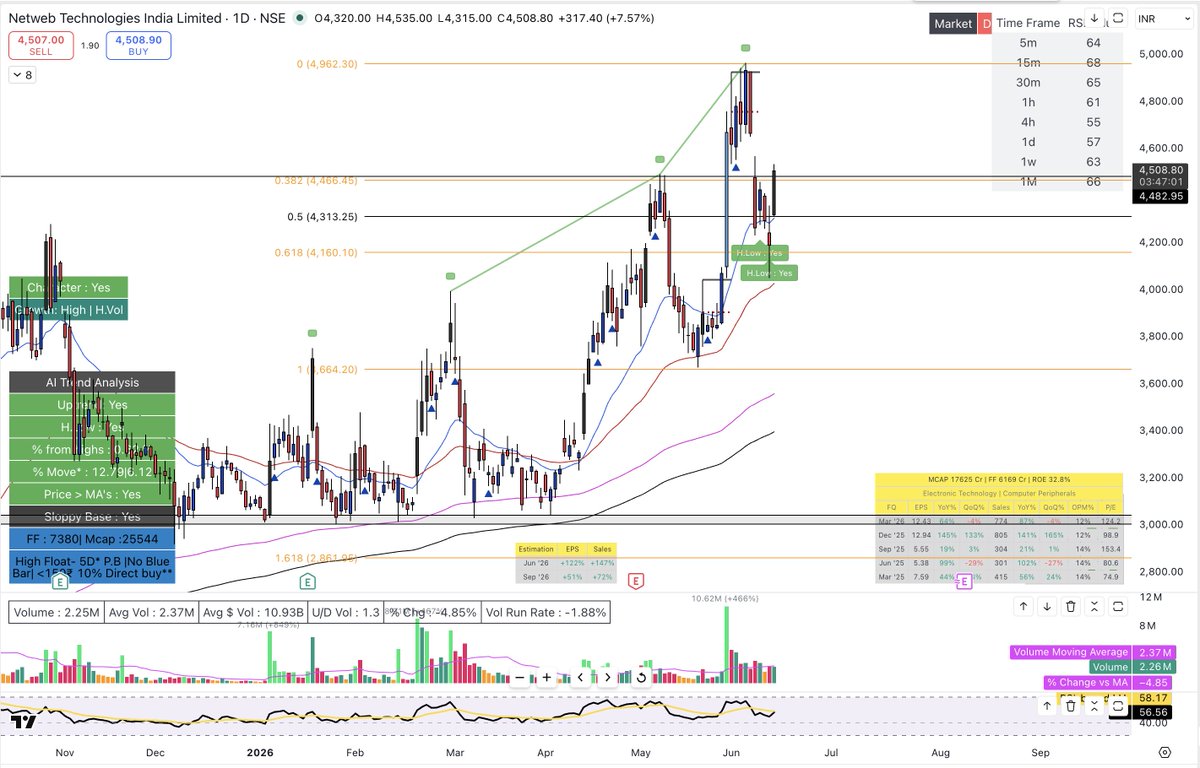
Task: Move the volume pane down
Action: (x=1046, y=606)
